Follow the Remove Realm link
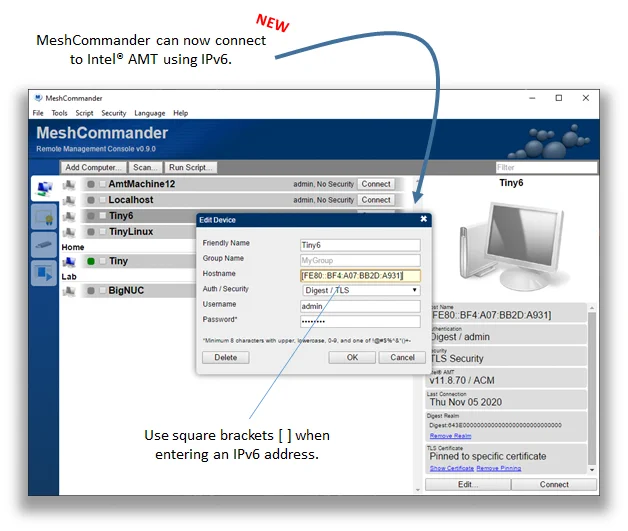Image resolution: width=628 pixels, height=531 pixels. click(450, 436)
